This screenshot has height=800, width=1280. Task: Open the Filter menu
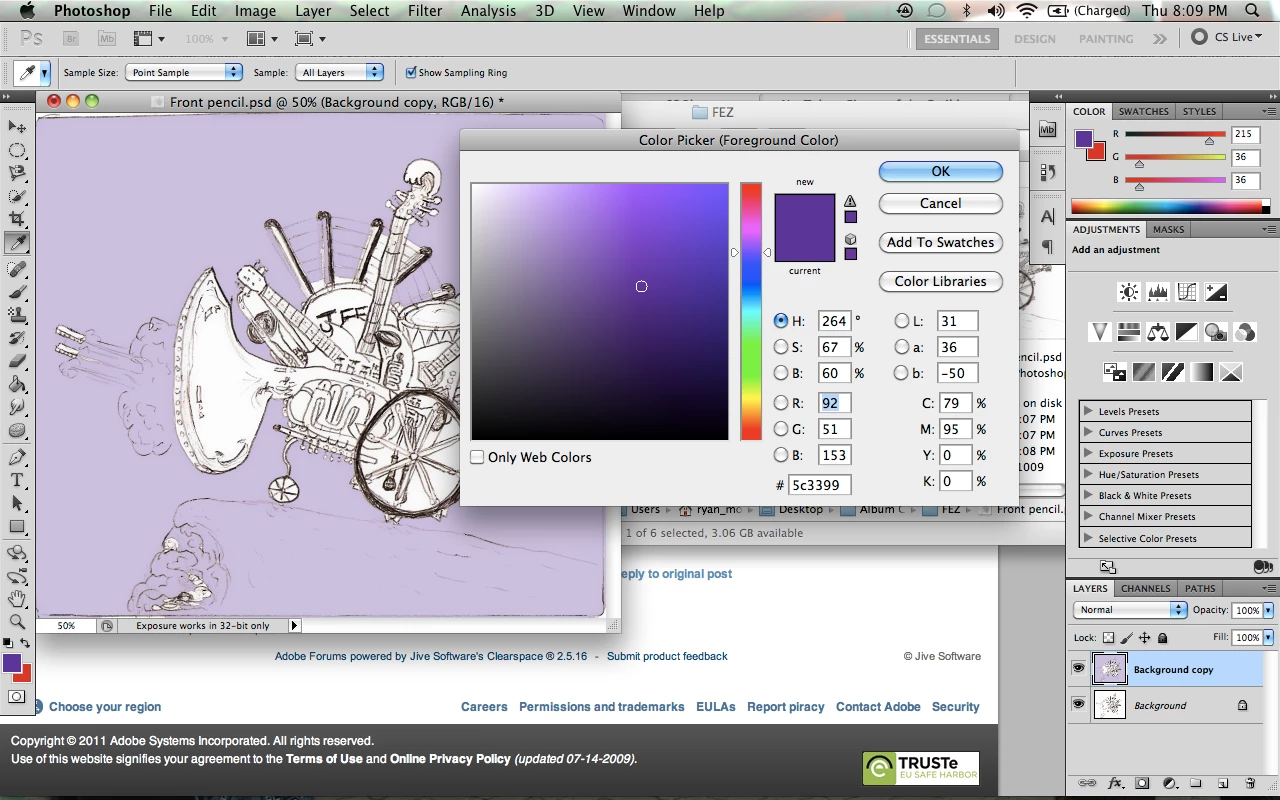click(425, 11)
